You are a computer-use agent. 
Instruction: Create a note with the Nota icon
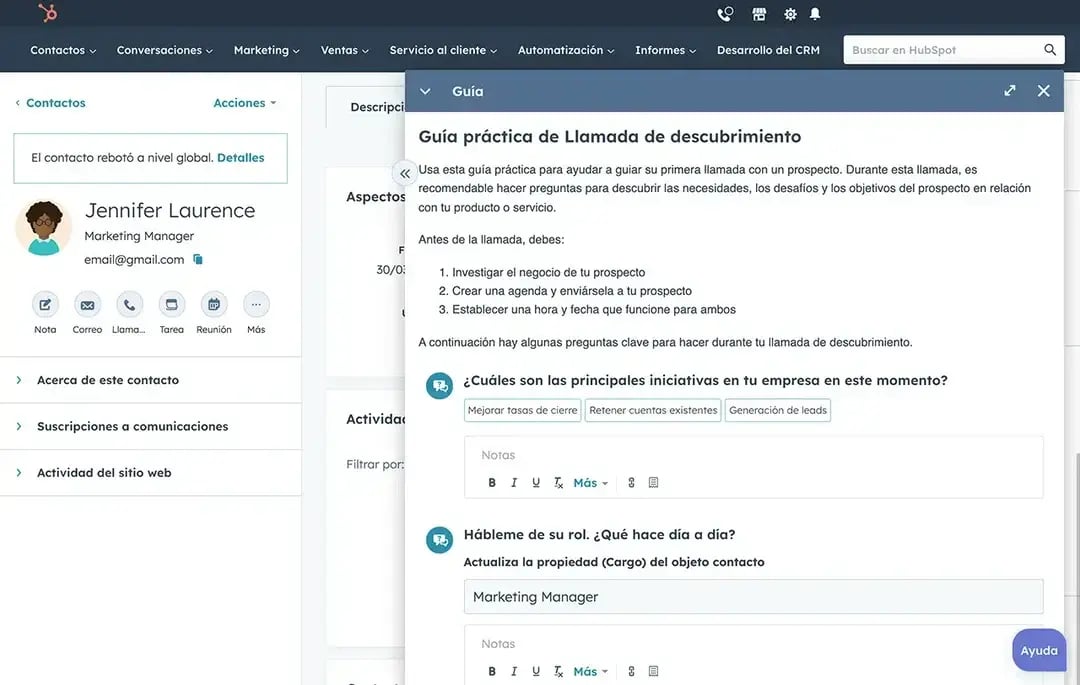click(45, 304)
